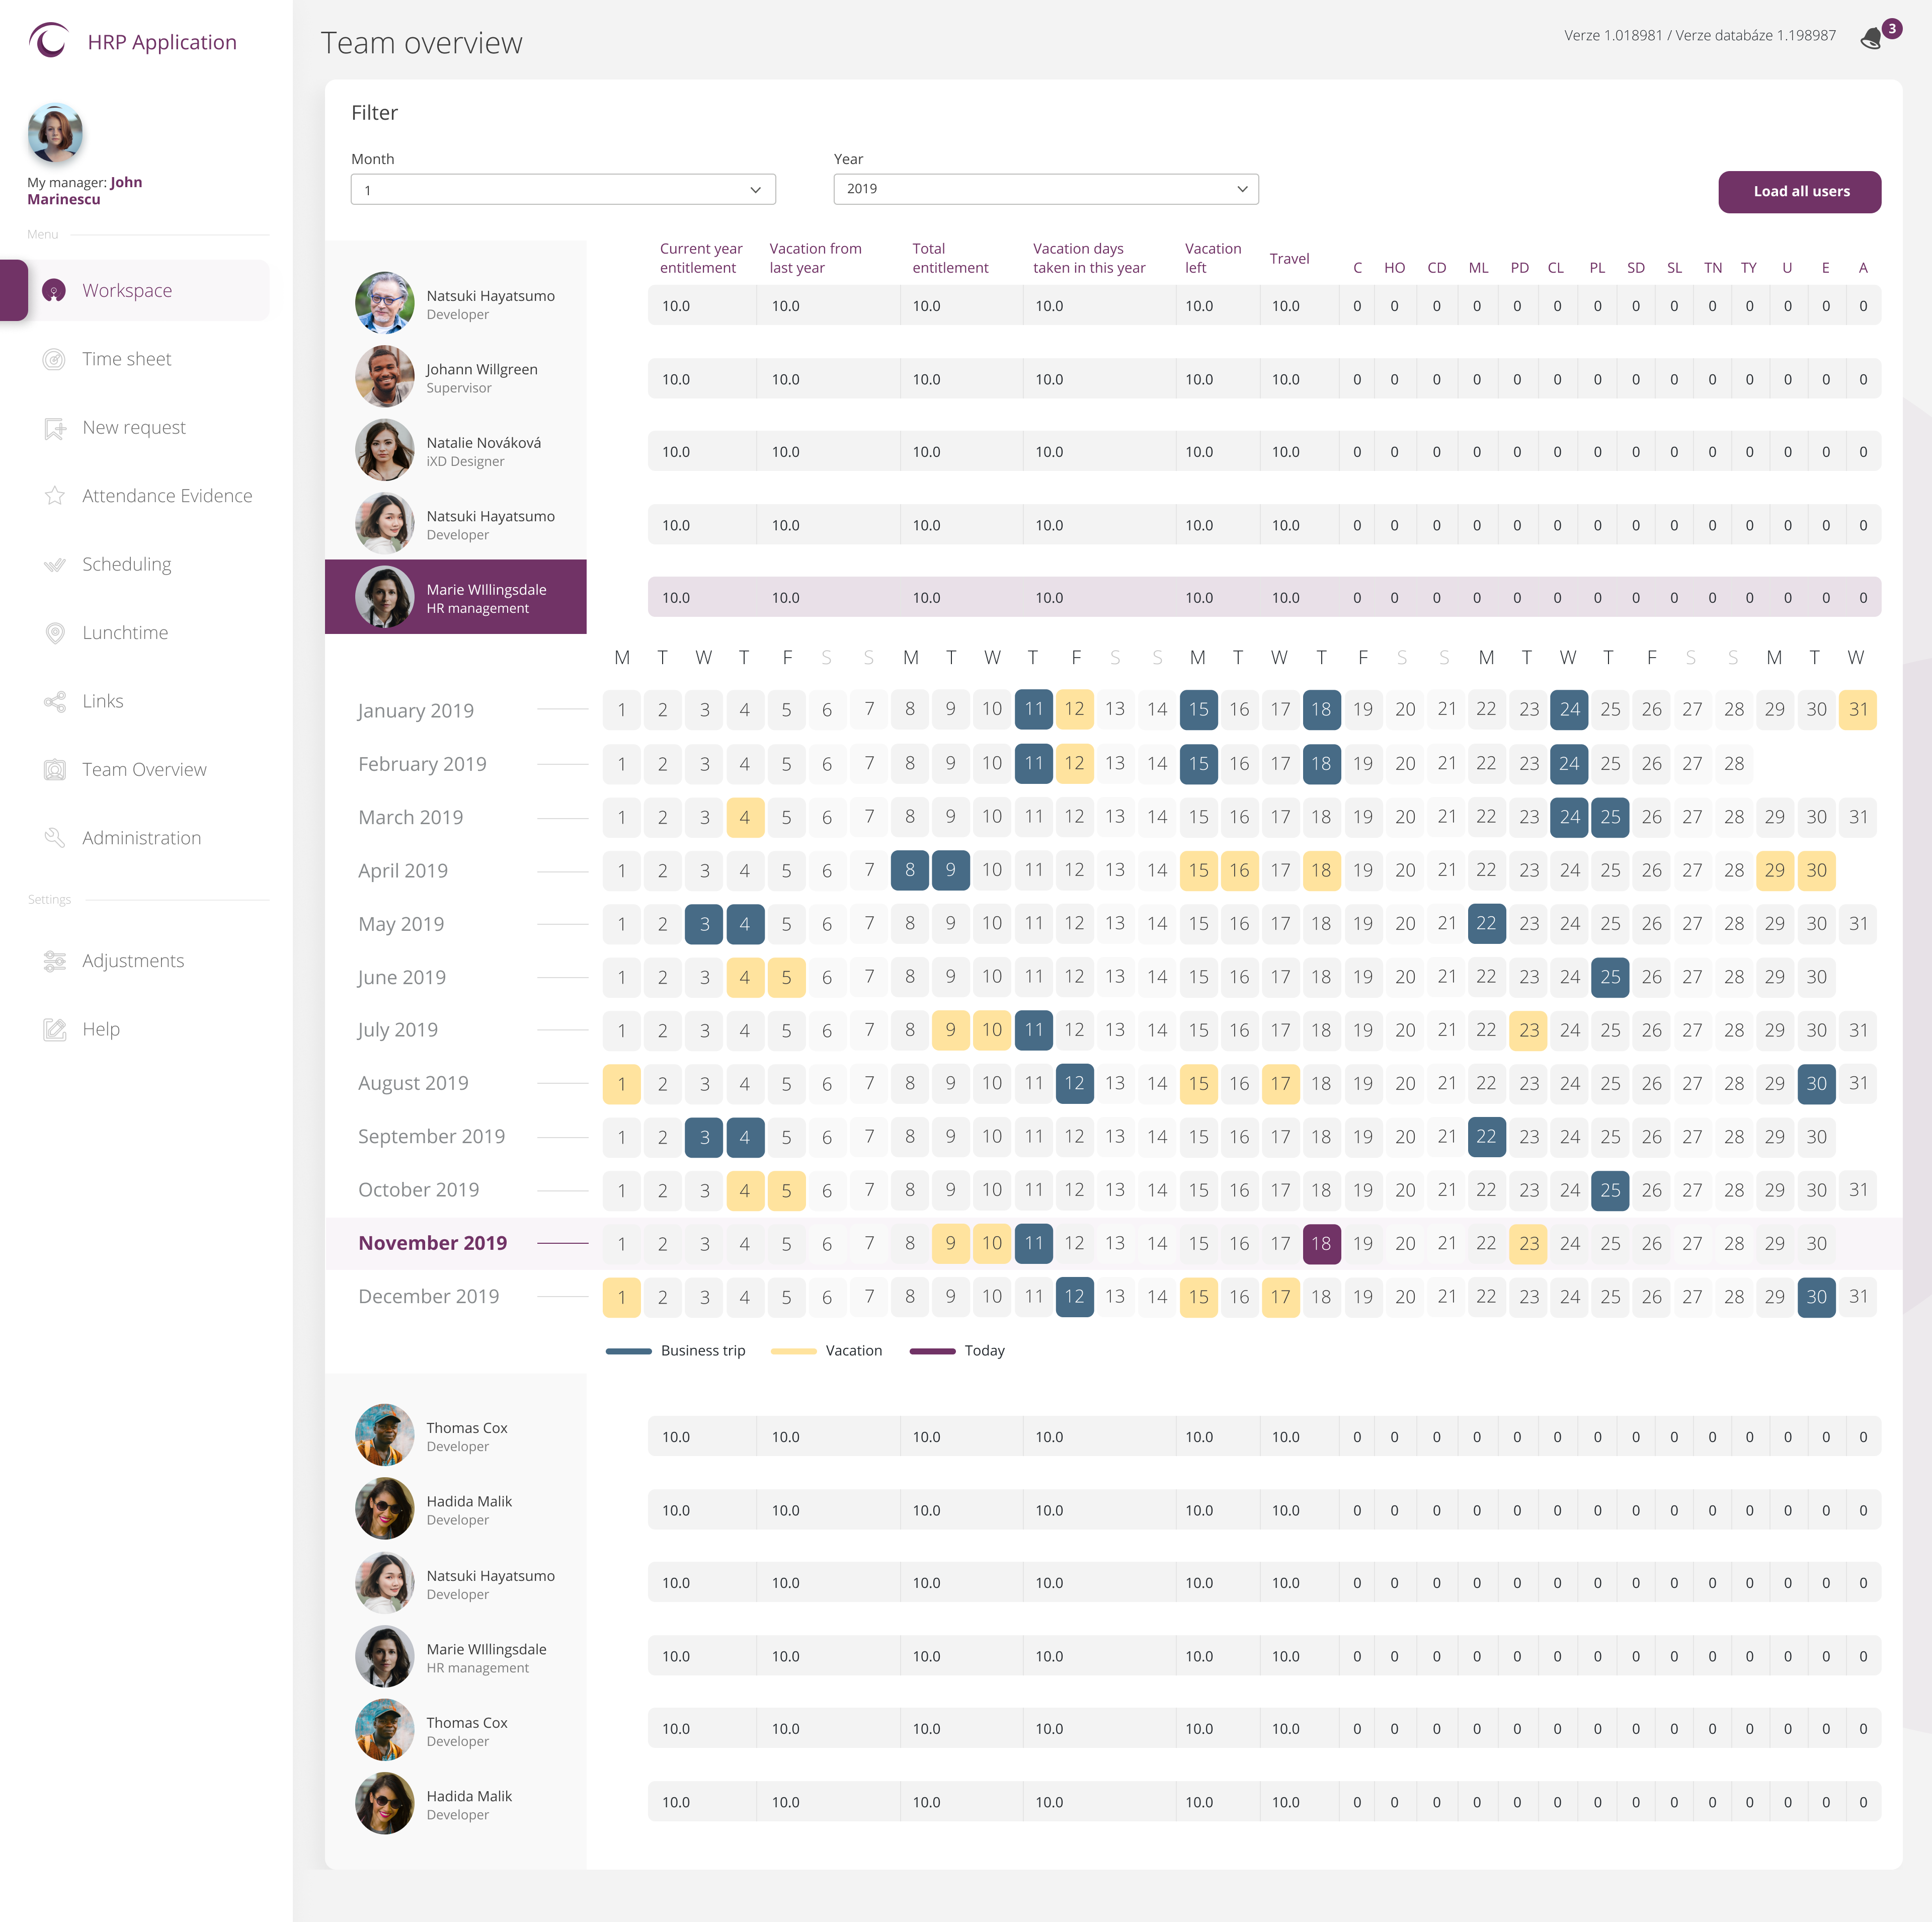Viewport: 1932px width, 1922px height.
Task: Select Johann Willgreen Supervisor row
Action: (x=456, y=377)
